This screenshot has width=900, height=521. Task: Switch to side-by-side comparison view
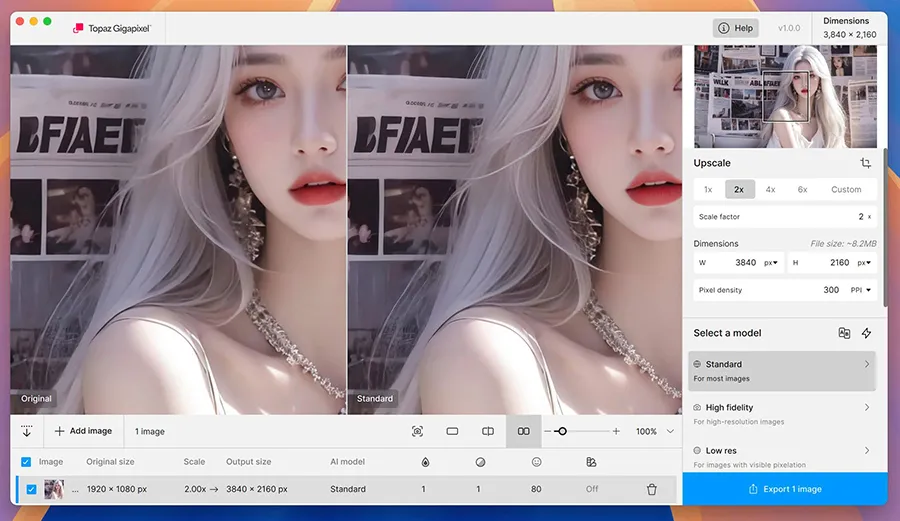coord(523,431)
